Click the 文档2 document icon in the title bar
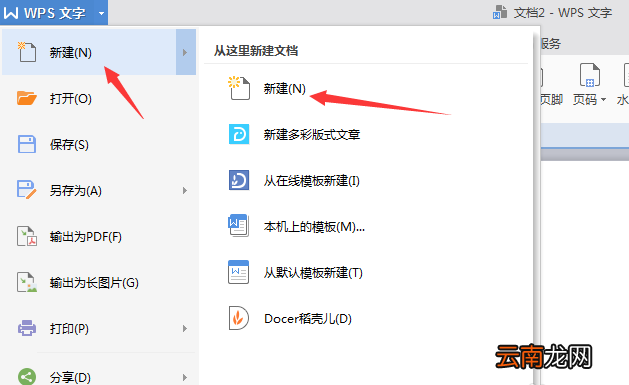 [x=499, y=12]
